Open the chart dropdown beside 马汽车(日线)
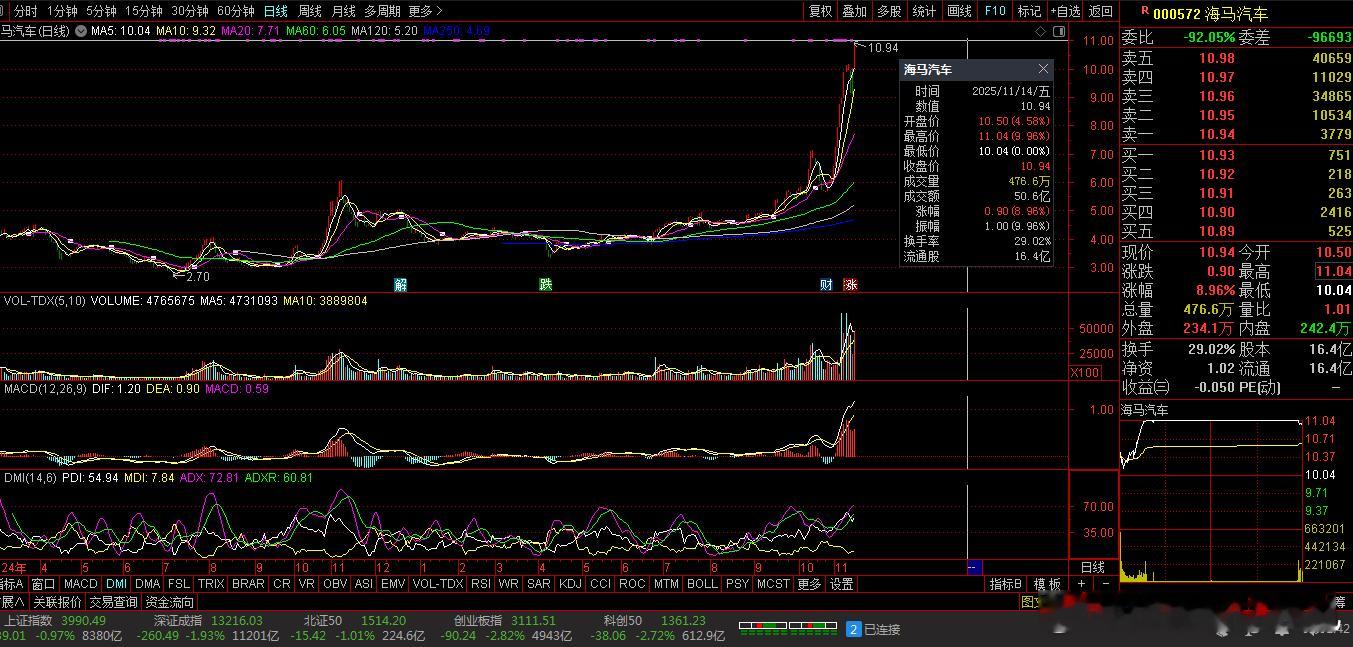 (80, 31)
